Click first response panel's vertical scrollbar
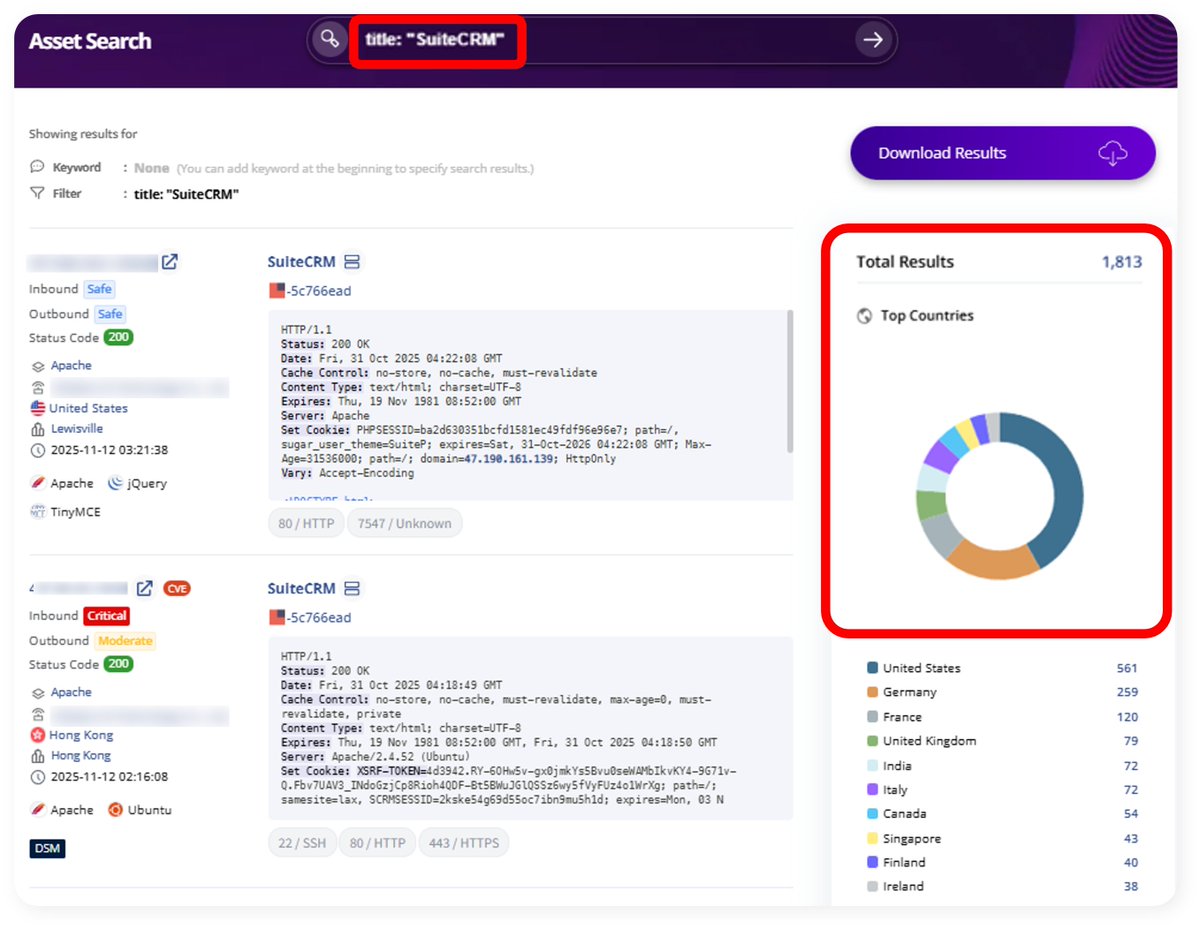 [x=790, y=380]
